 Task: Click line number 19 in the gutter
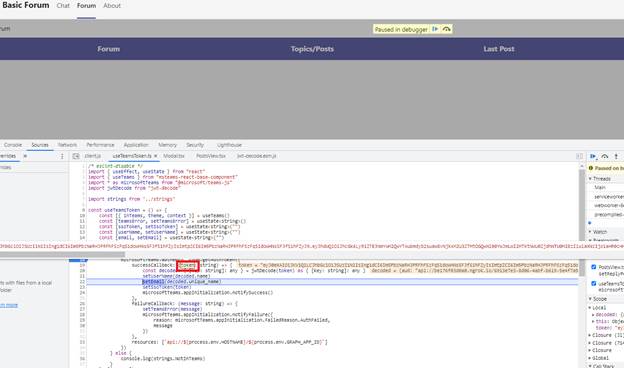tap(82, 265)
